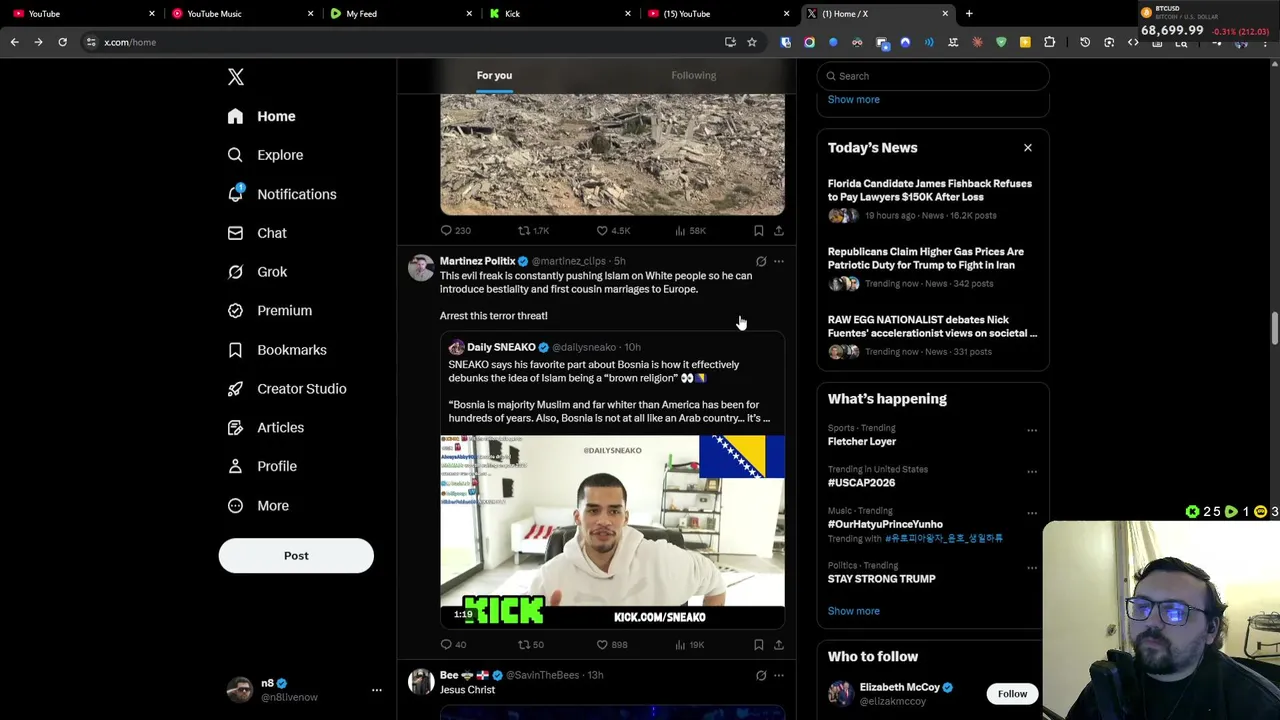Open Home from the sidebar
1280x720 pixels.
click(261, 116)
